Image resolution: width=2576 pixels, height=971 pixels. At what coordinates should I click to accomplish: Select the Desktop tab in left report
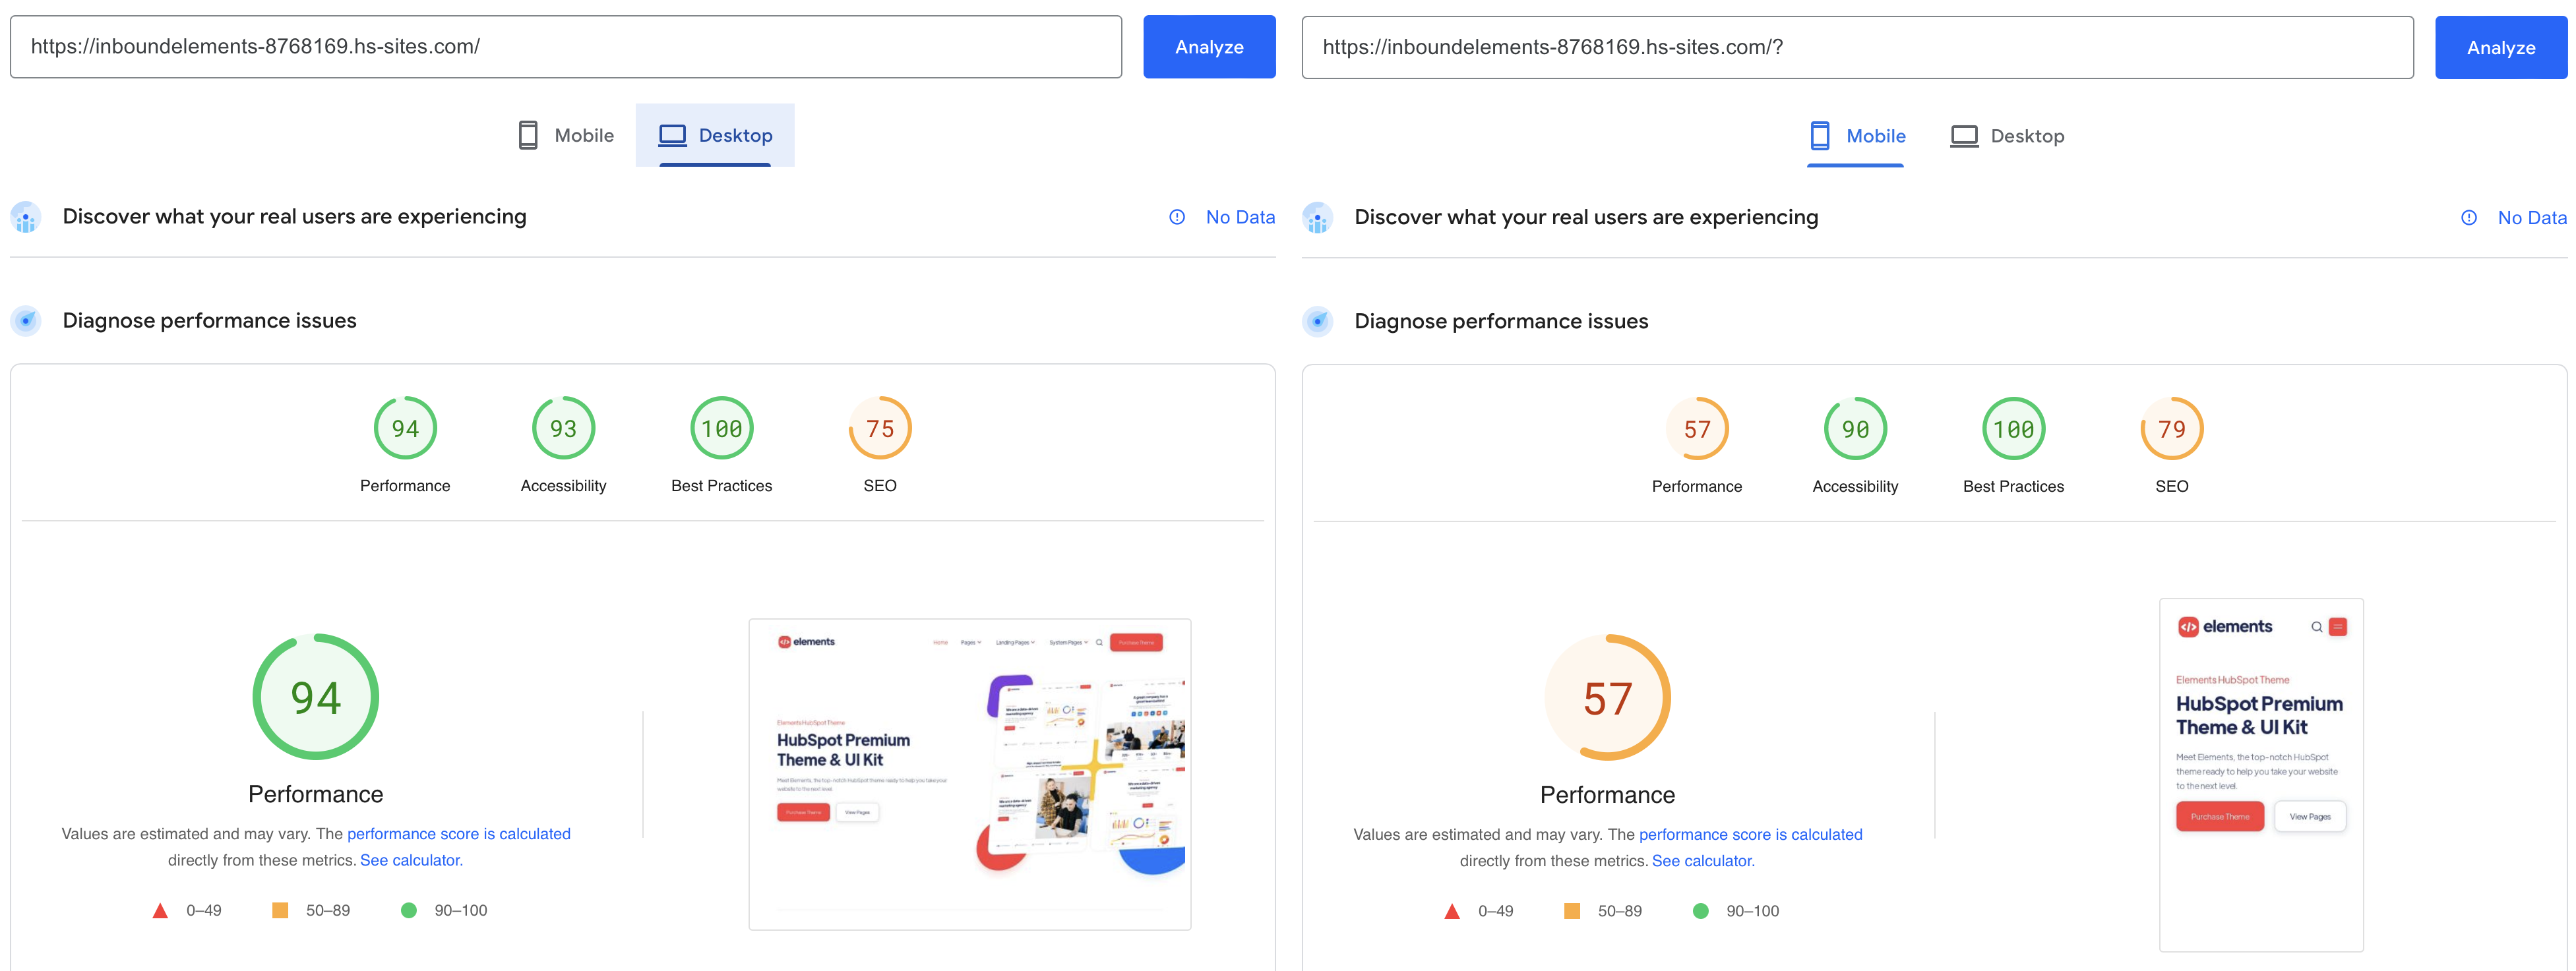click(x=715, y=135)
